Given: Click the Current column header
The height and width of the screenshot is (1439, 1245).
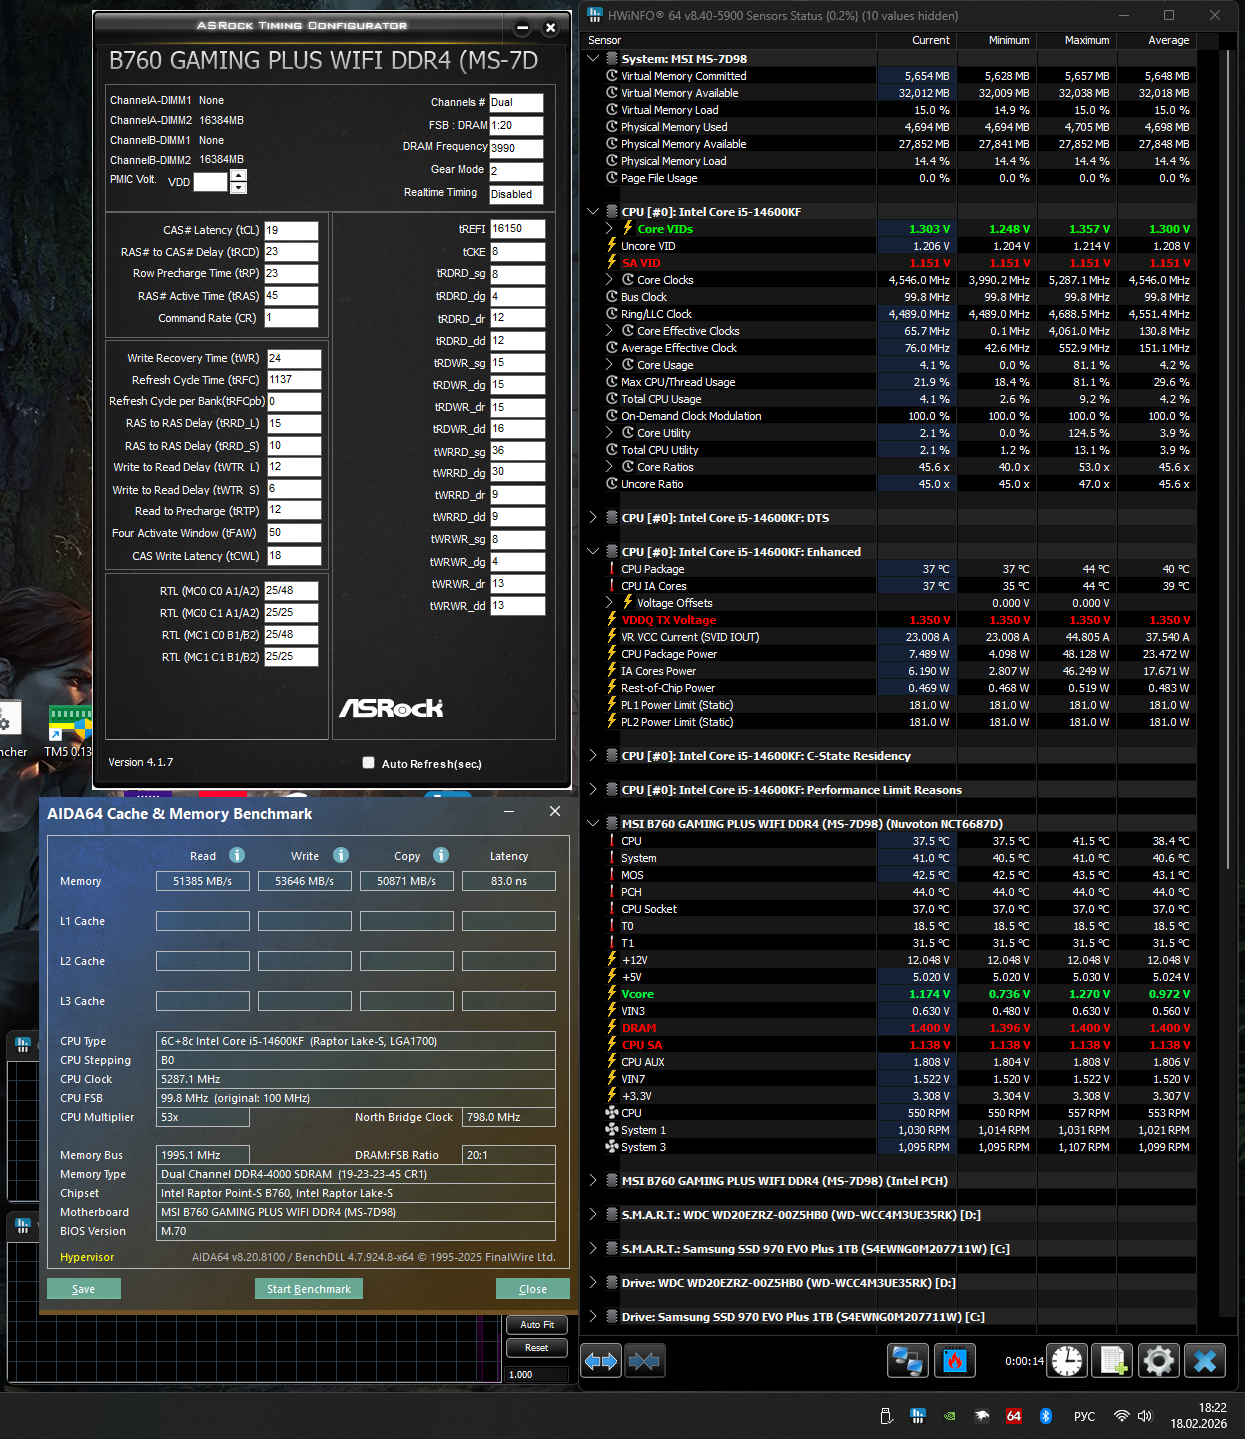Looking at the screenshot, I should point(916,40).
